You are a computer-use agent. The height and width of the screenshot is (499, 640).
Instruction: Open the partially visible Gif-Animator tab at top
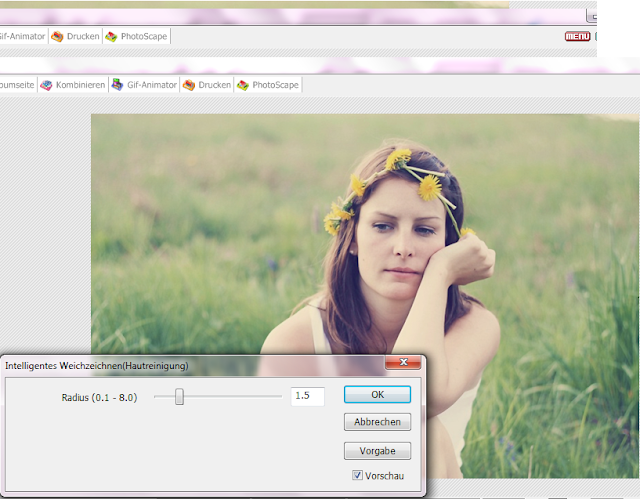coord(22,36)
